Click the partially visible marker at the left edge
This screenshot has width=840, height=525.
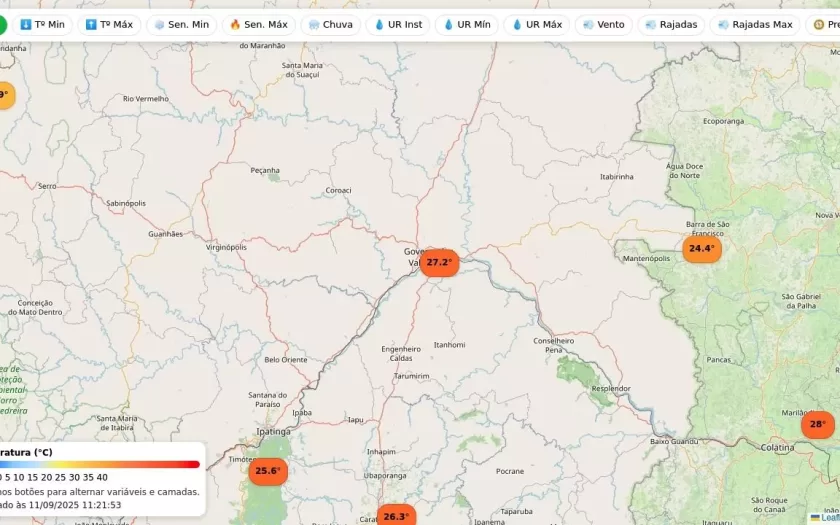[4, 96]
